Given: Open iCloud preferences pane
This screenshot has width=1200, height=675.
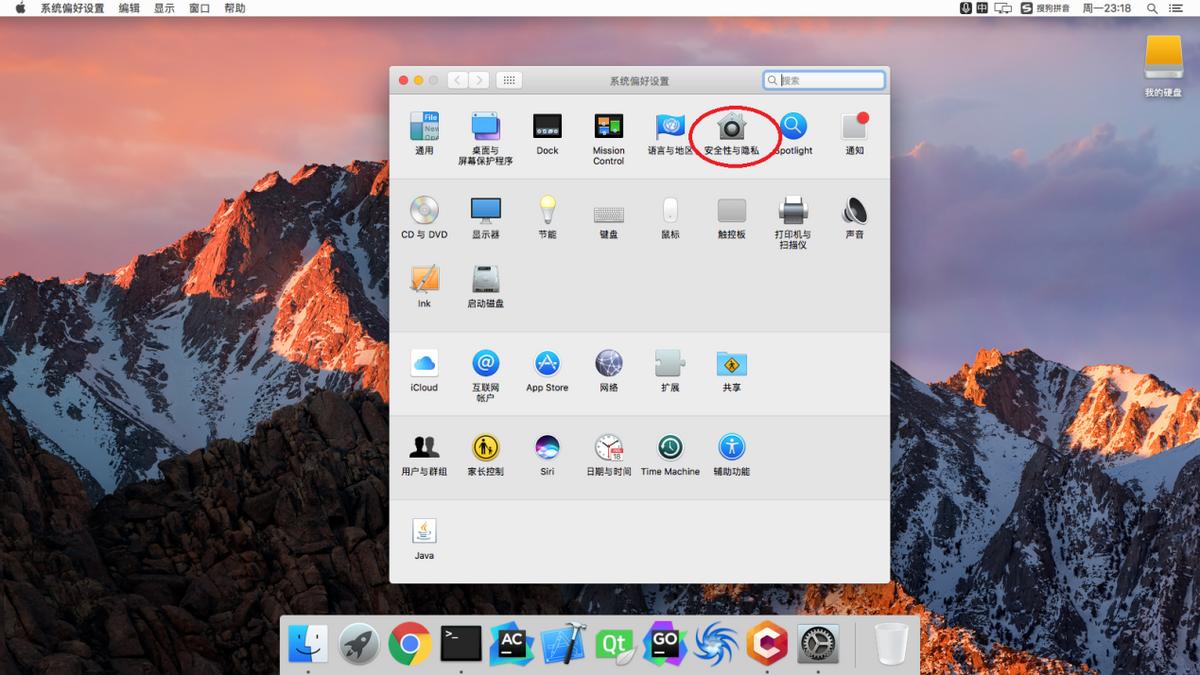Looking at the screenshot, I should coord(424,364).
